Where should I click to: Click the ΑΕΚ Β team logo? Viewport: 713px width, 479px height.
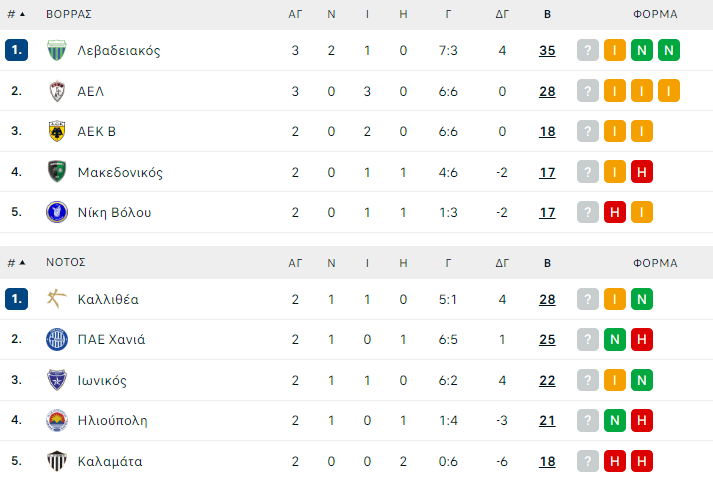tap(57, 131)
